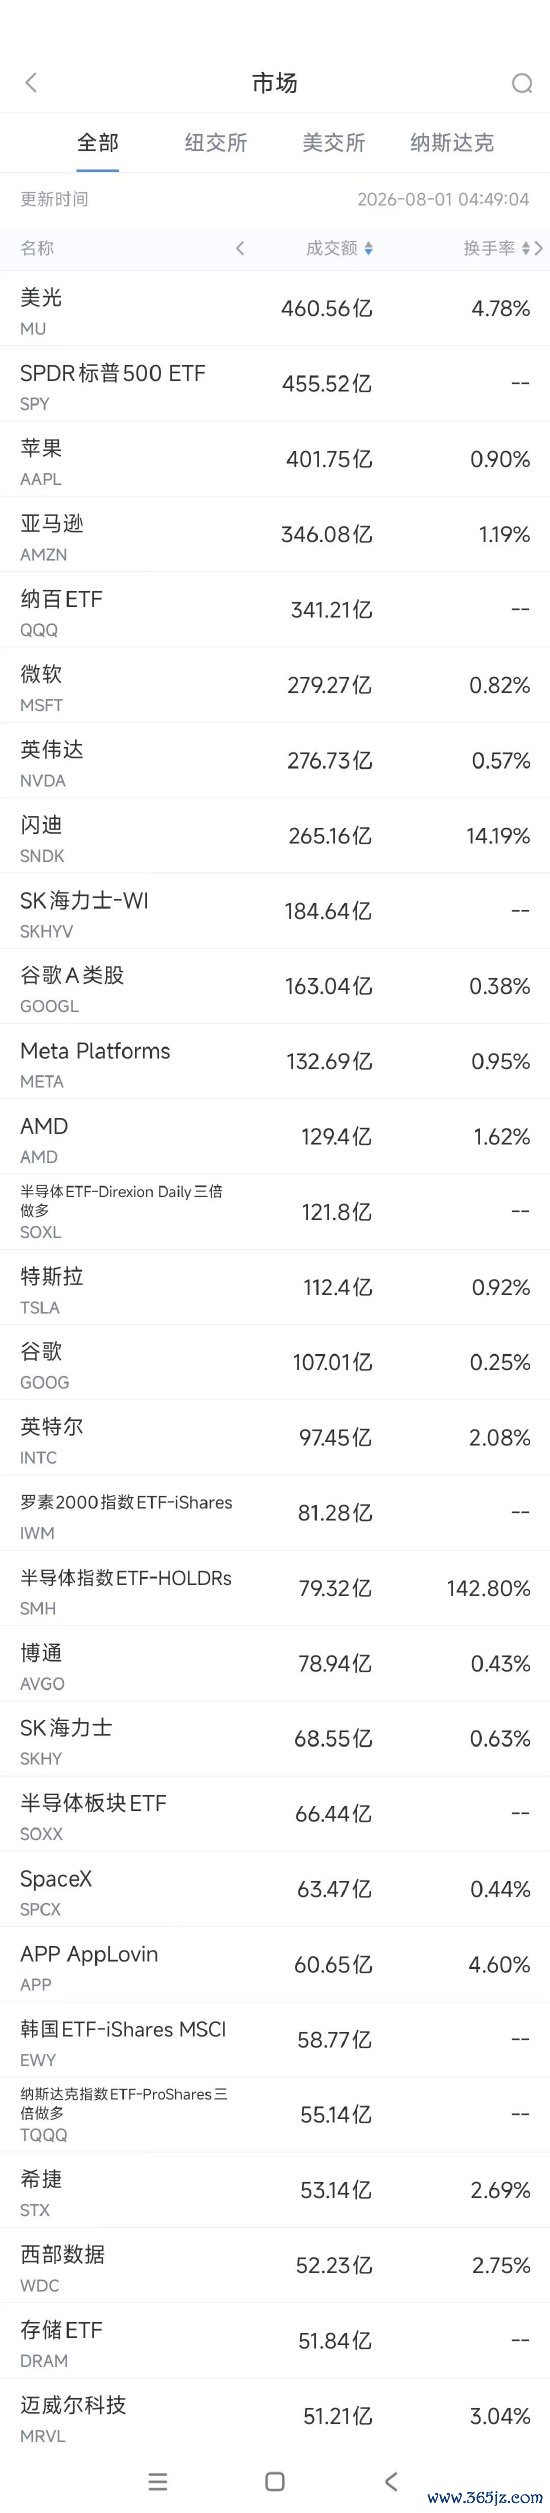550x2513 pixels.
Task: Open the 苹果 AAPL stock row
Action: [275, 460]
